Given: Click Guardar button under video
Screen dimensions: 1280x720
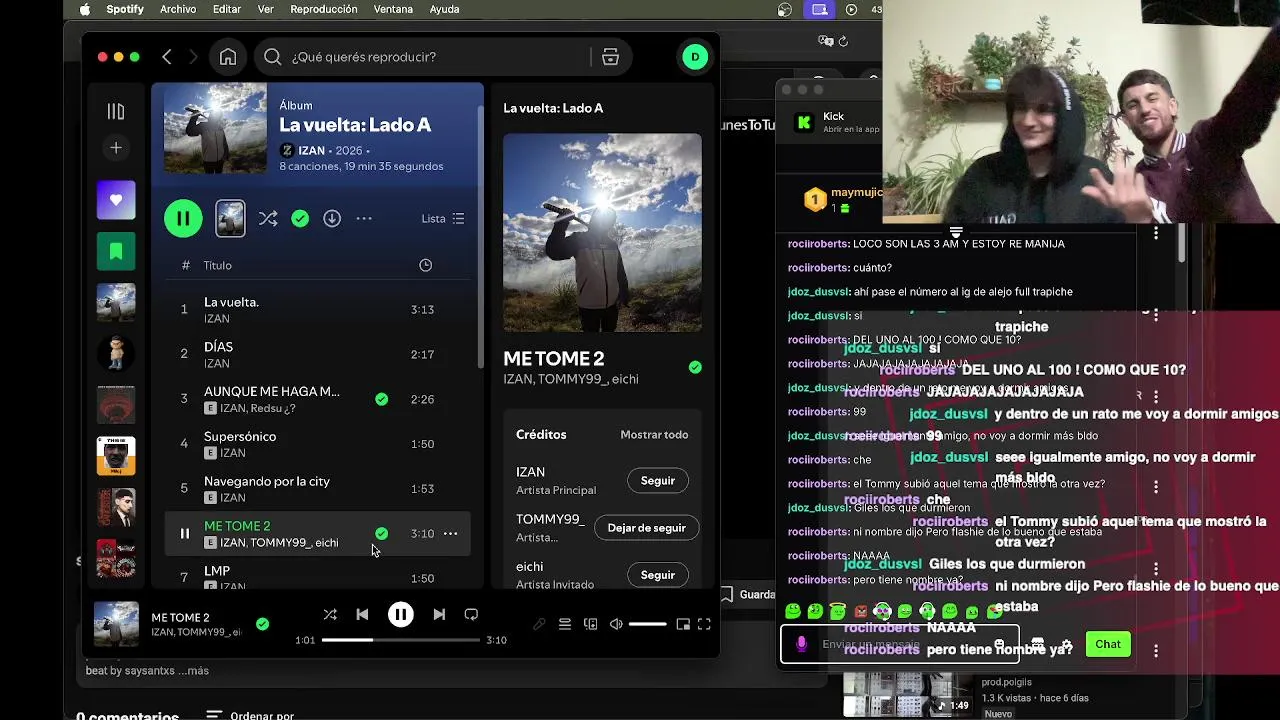Looking at the screenshot, I should tap(748, 594).
